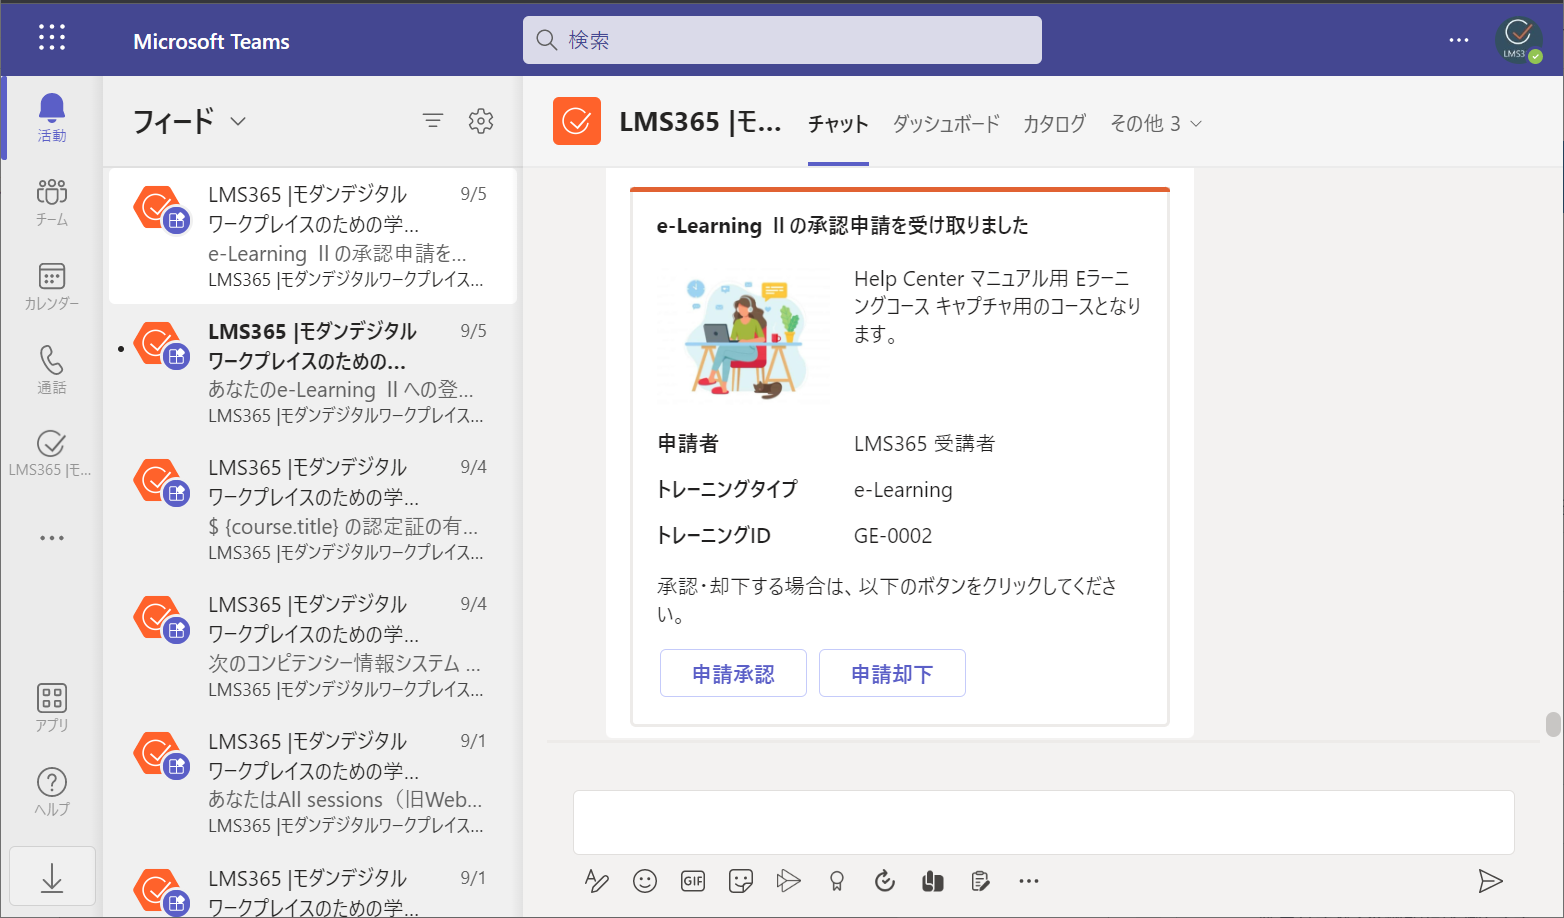
Task: Click the 申請却下 button
Action: (892, 673)
